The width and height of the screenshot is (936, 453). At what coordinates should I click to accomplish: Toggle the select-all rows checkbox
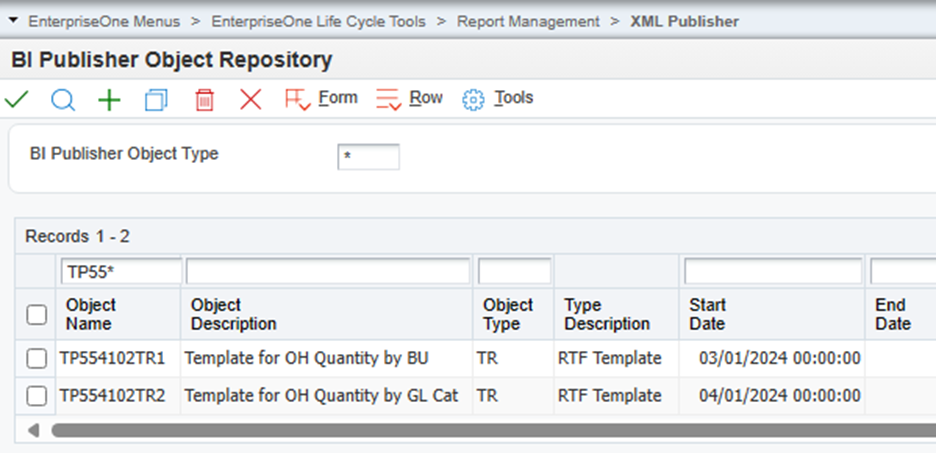point(37,315)
